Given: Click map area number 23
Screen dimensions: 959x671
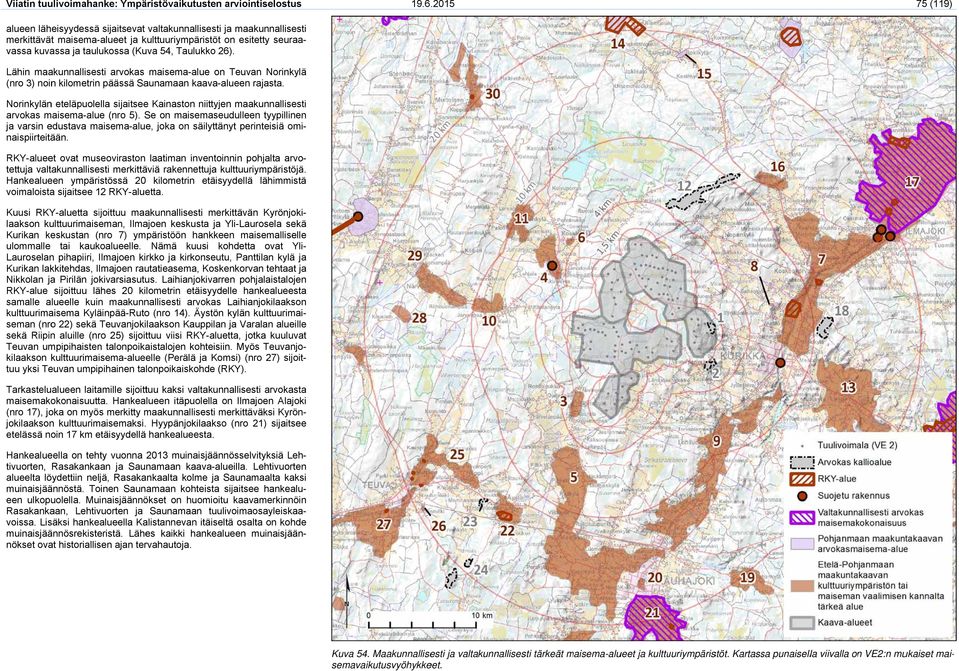Looking at the screenshot, I should point(470,522).
